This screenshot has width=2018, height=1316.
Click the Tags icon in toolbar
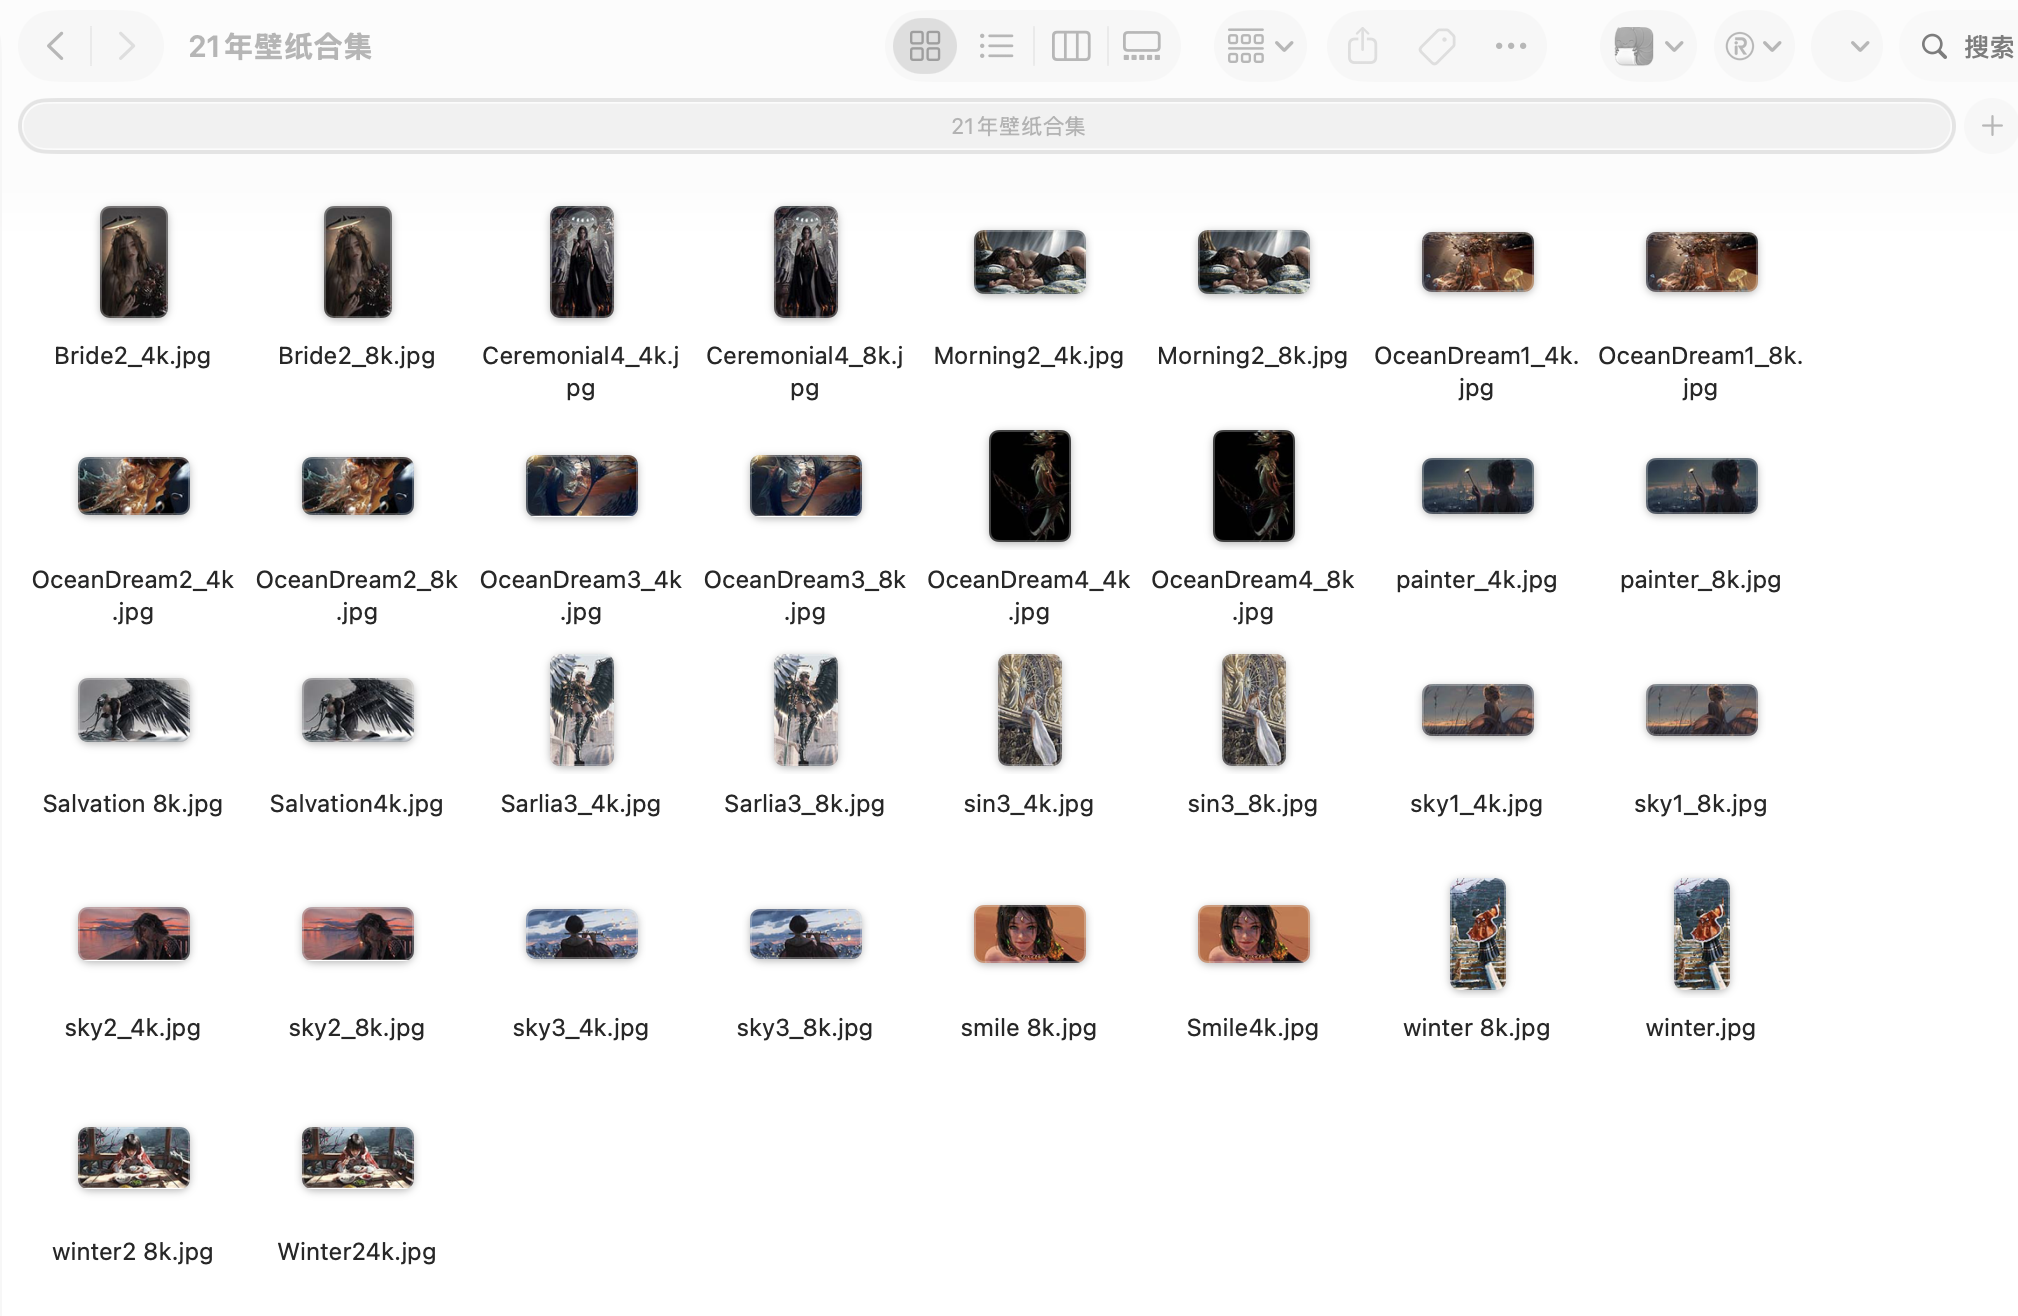click(1437, 46)
